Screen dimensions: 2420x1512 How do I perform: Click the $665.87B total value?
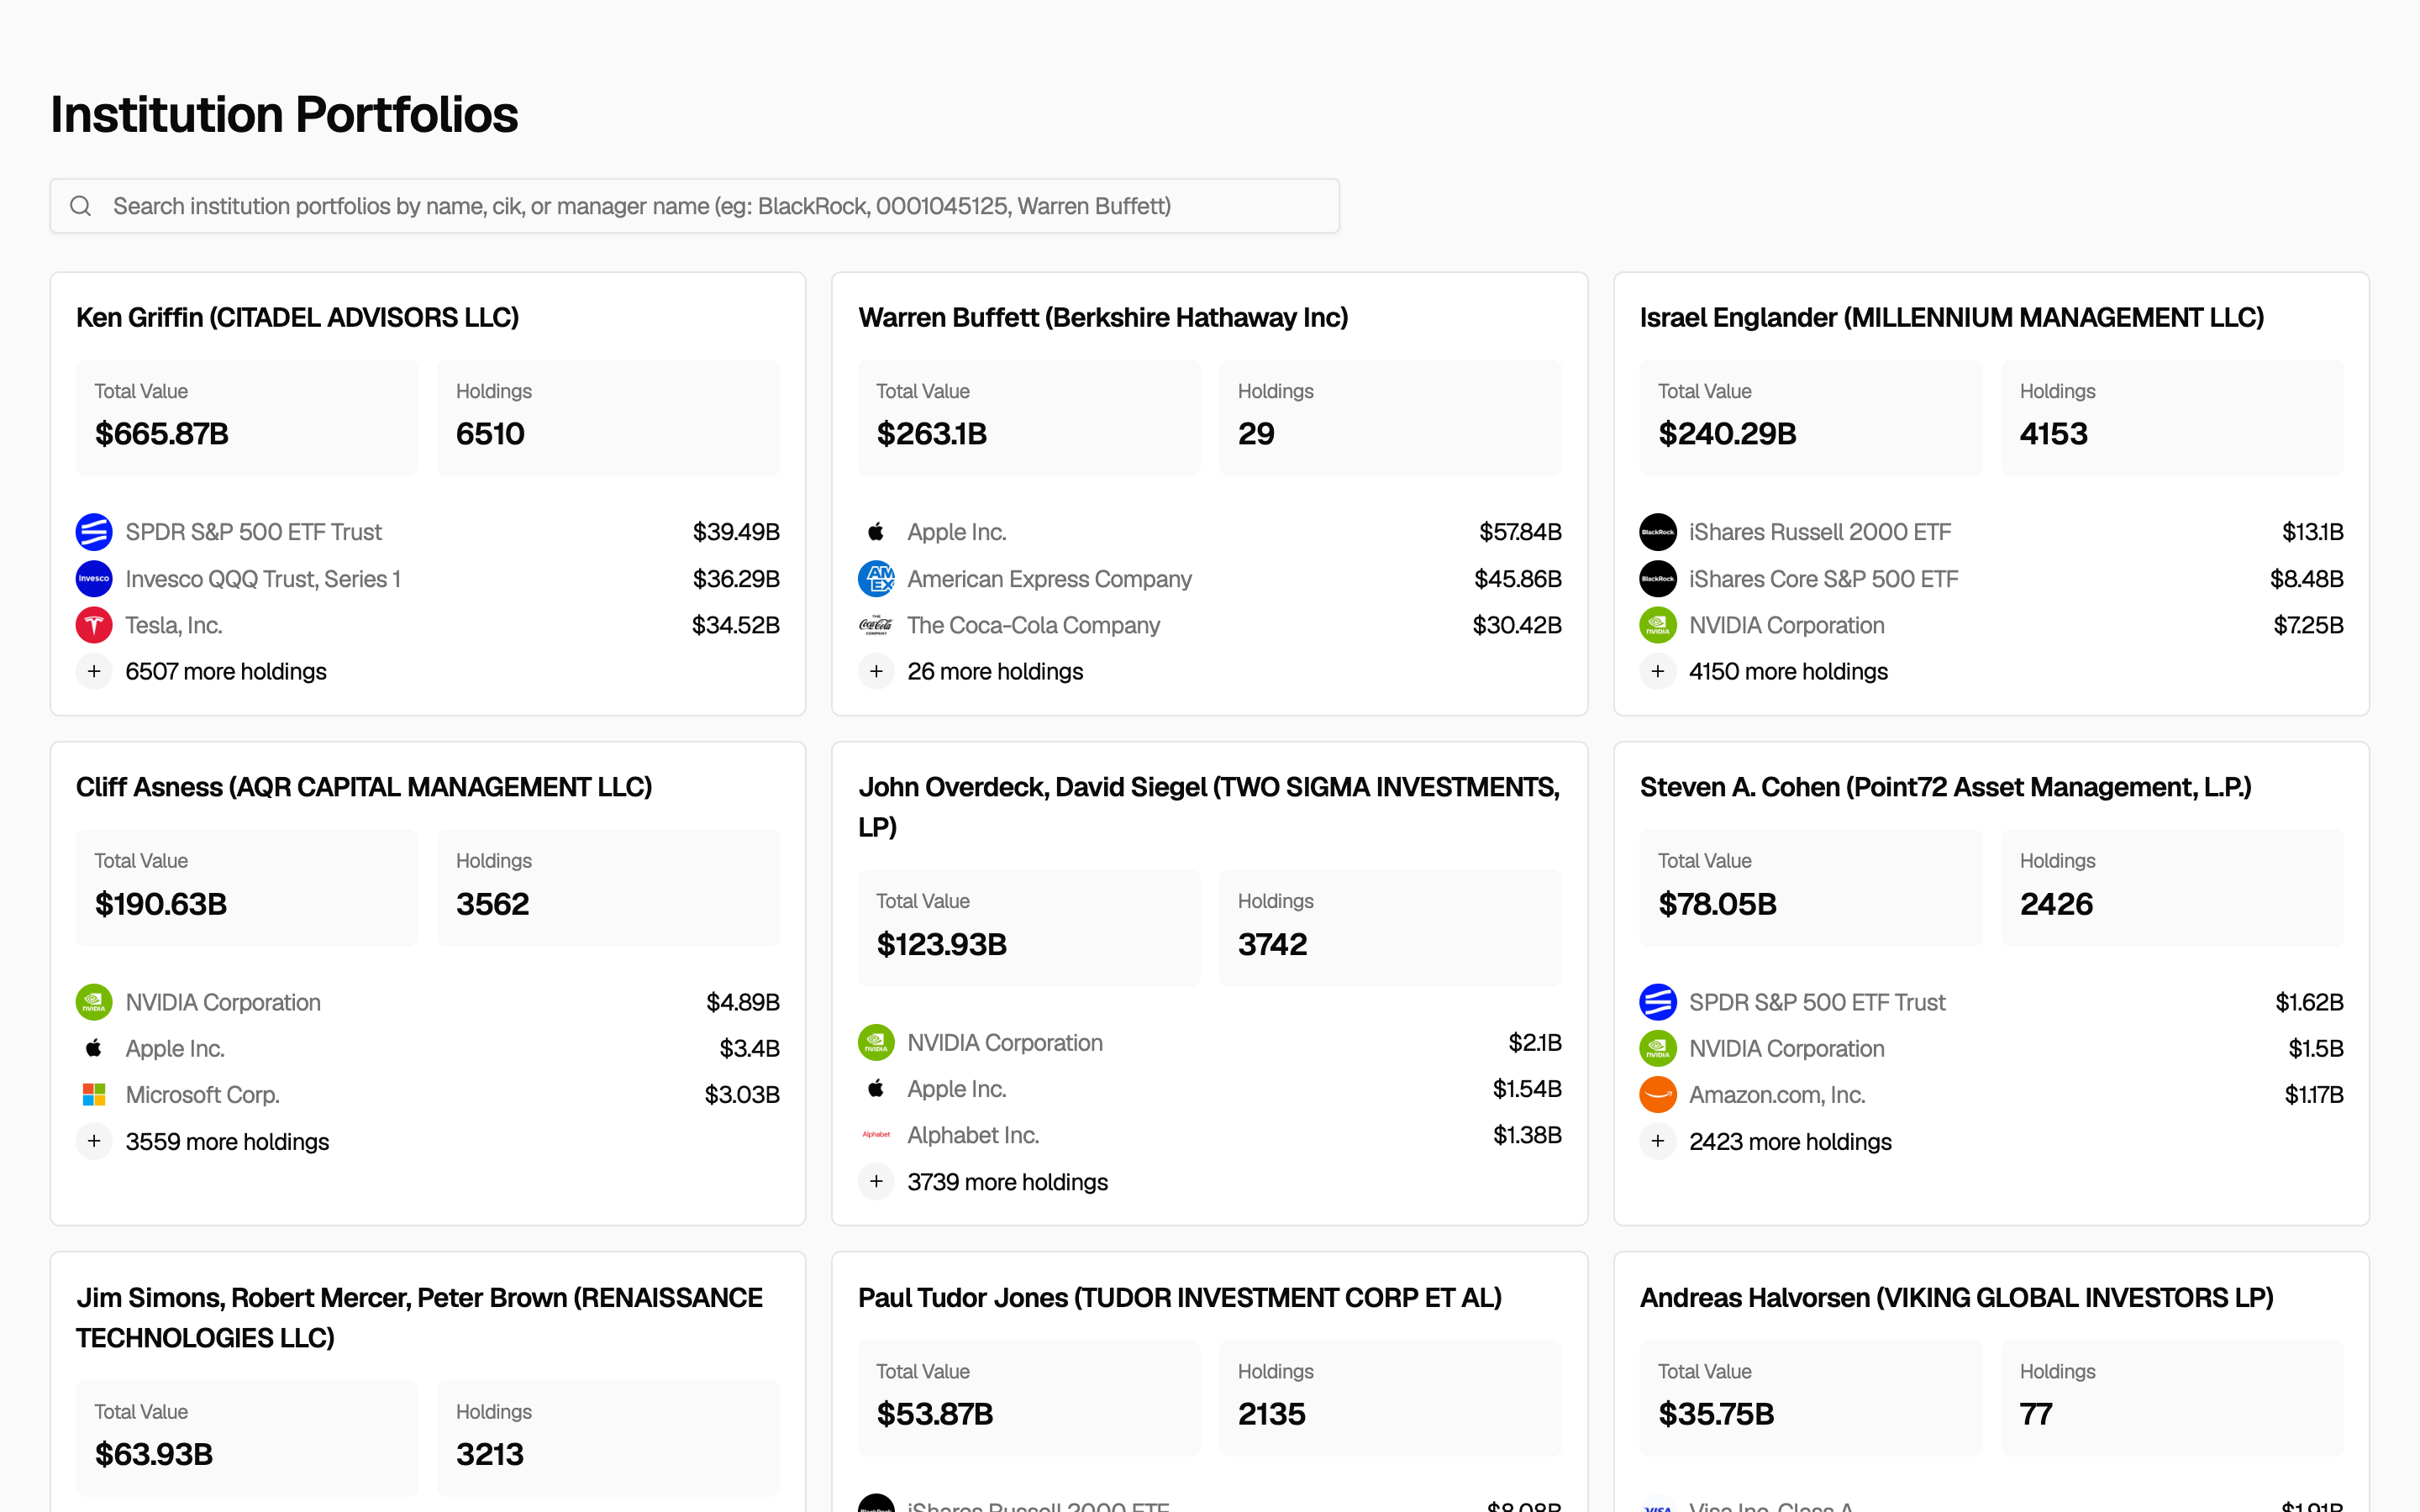pyautogui.click(x=162, y=434)
